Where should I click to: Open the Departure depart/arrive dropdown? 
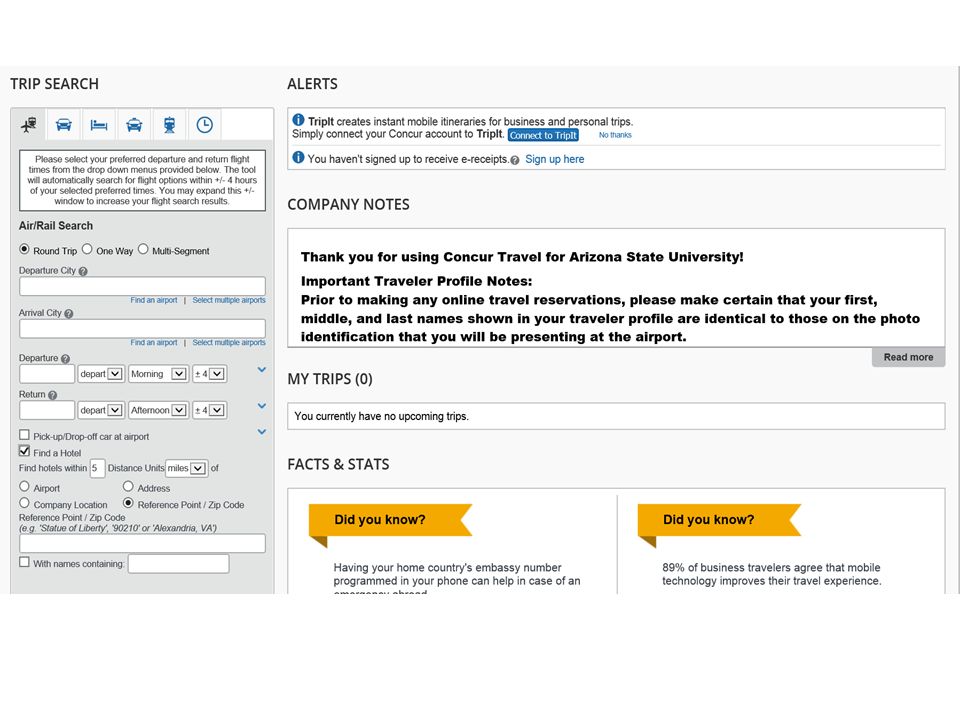click(101, 374)
